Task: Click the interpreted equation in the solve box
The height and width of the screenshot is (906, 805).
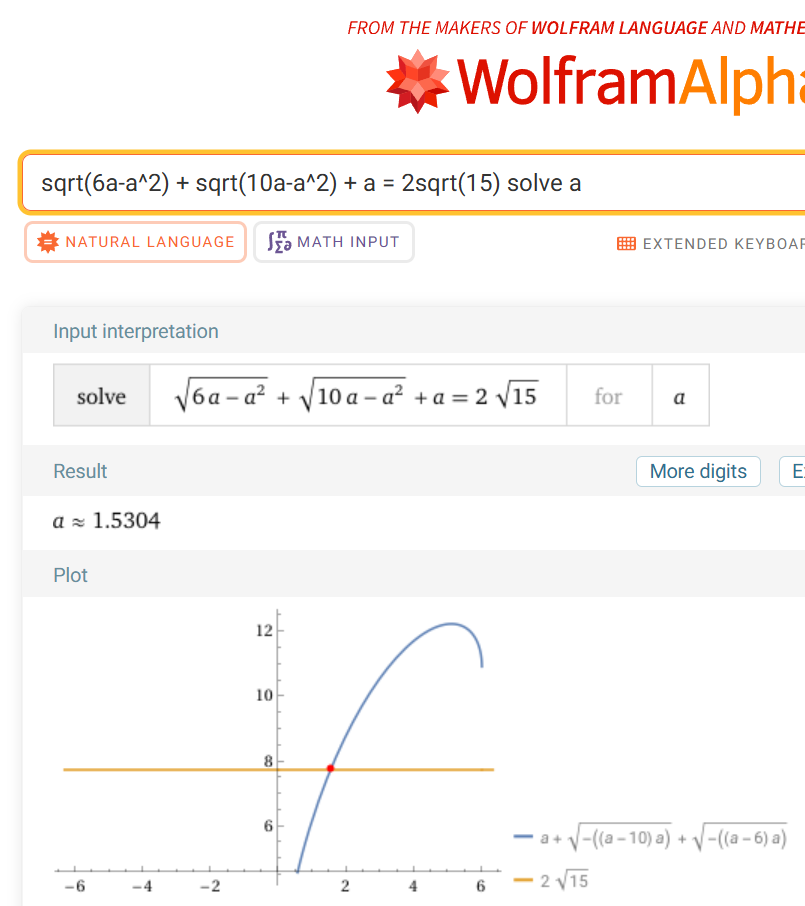Action: 357,397
